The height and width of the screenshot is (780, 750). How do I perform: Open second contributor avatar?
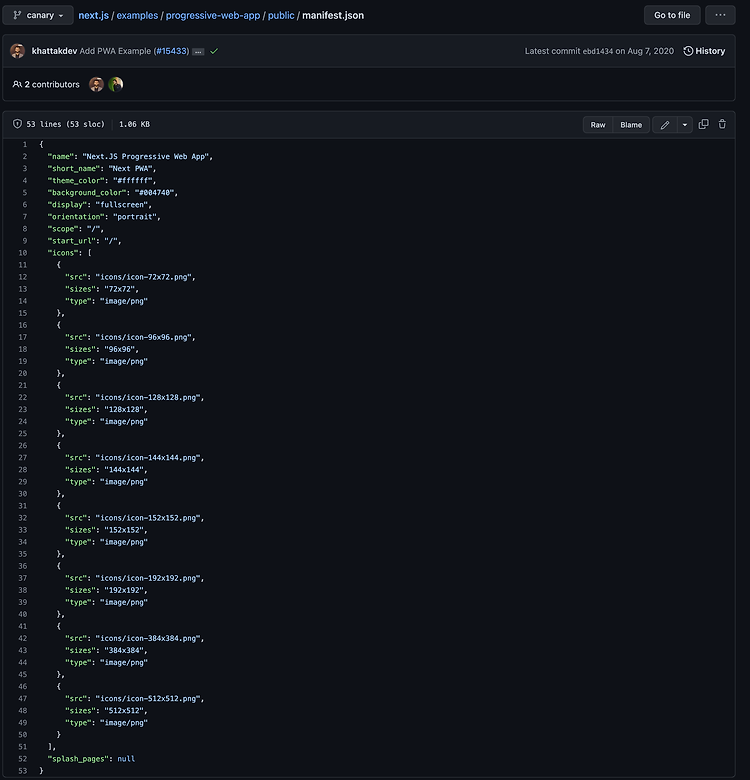pyautogui.click(x=116, y=85)
